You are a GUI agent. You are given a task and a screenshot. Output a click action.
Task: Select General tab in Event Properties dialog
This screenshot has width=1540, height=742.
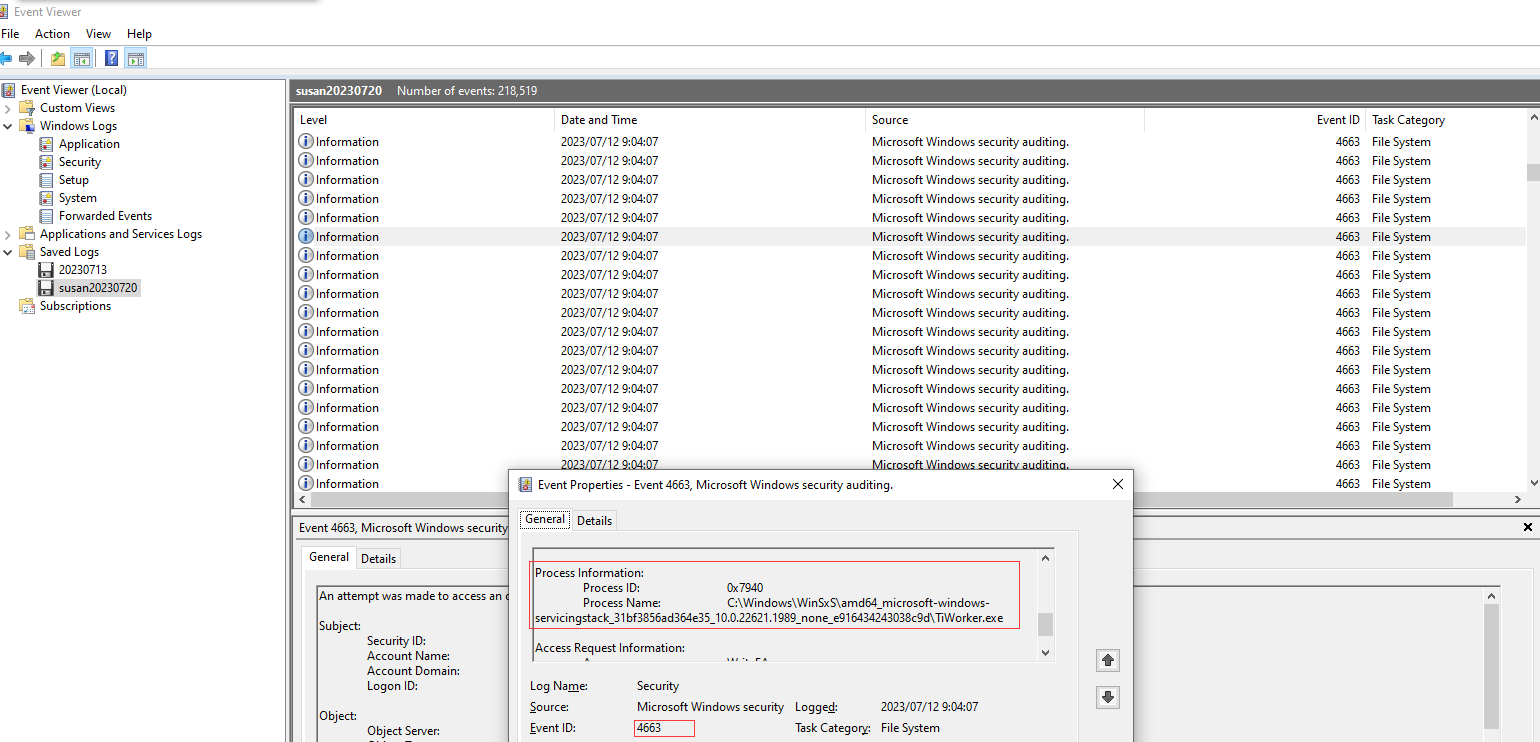coord(545,519)
